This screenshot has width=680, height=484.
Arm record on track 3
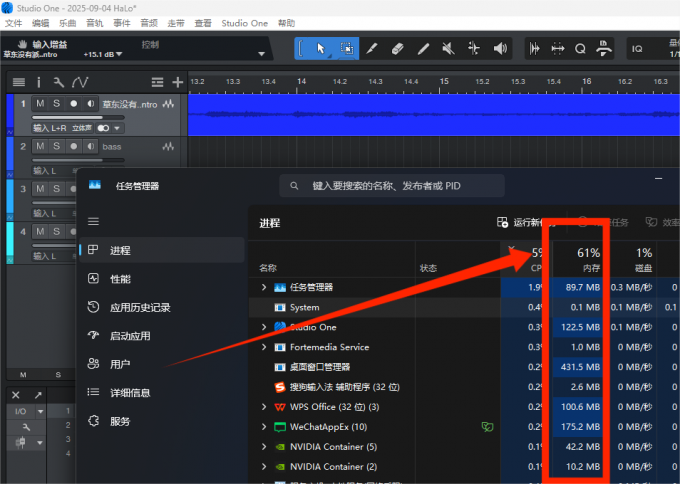73,188
